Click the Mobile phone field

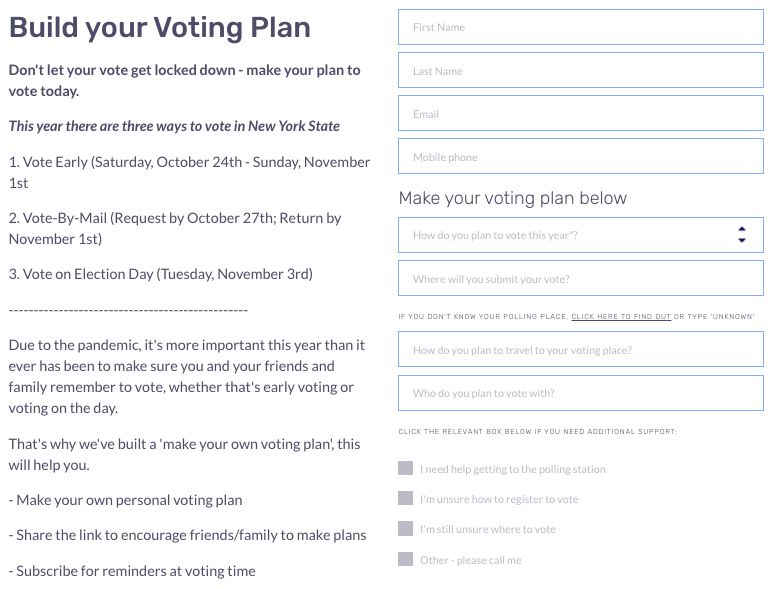click(581, 157)
